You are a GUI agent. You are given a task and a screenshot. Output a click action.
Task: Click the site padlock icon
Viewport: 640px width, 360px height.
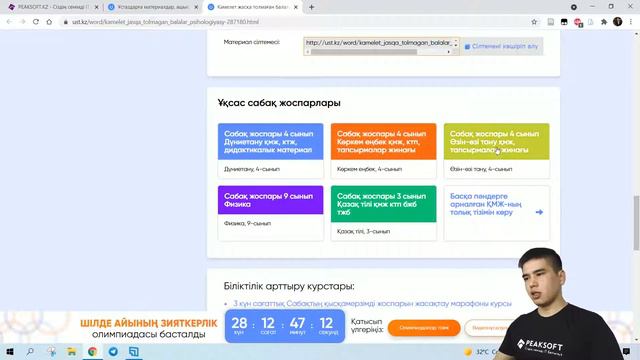(65, 22)
